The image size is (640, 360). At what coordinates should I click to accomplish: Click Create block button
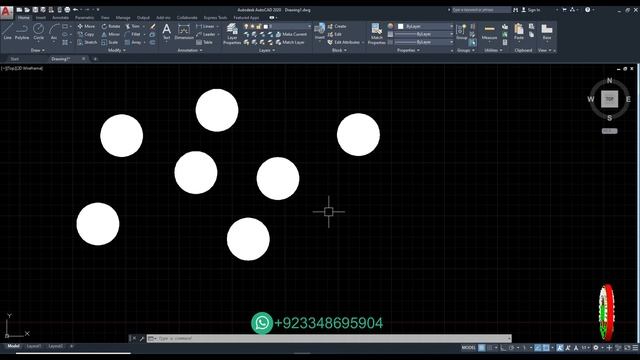pyautogui.click(x=337, y=26)
